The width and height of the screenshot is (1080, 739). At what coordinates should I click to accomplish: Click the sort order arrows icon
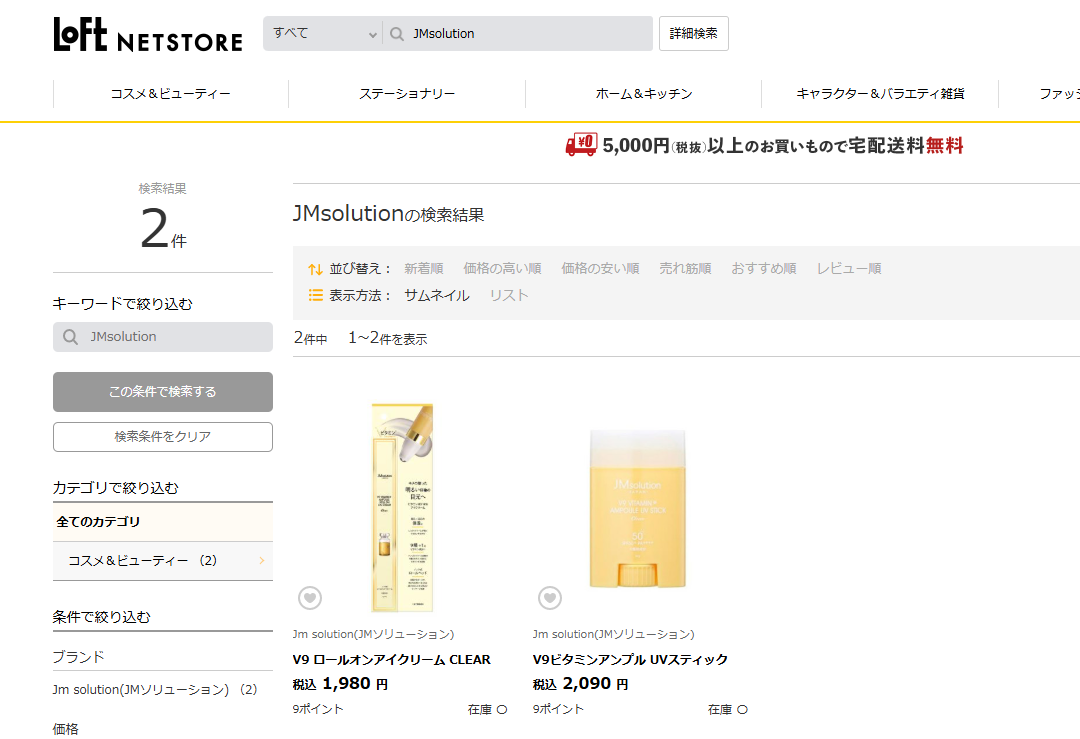pos(315,269)
